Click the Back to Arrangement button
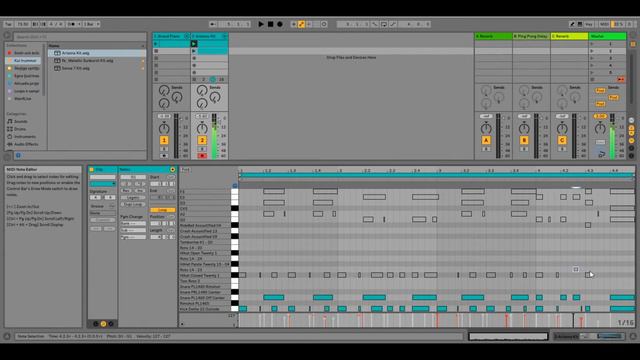 pyautogui.click(x=621, y=80)
